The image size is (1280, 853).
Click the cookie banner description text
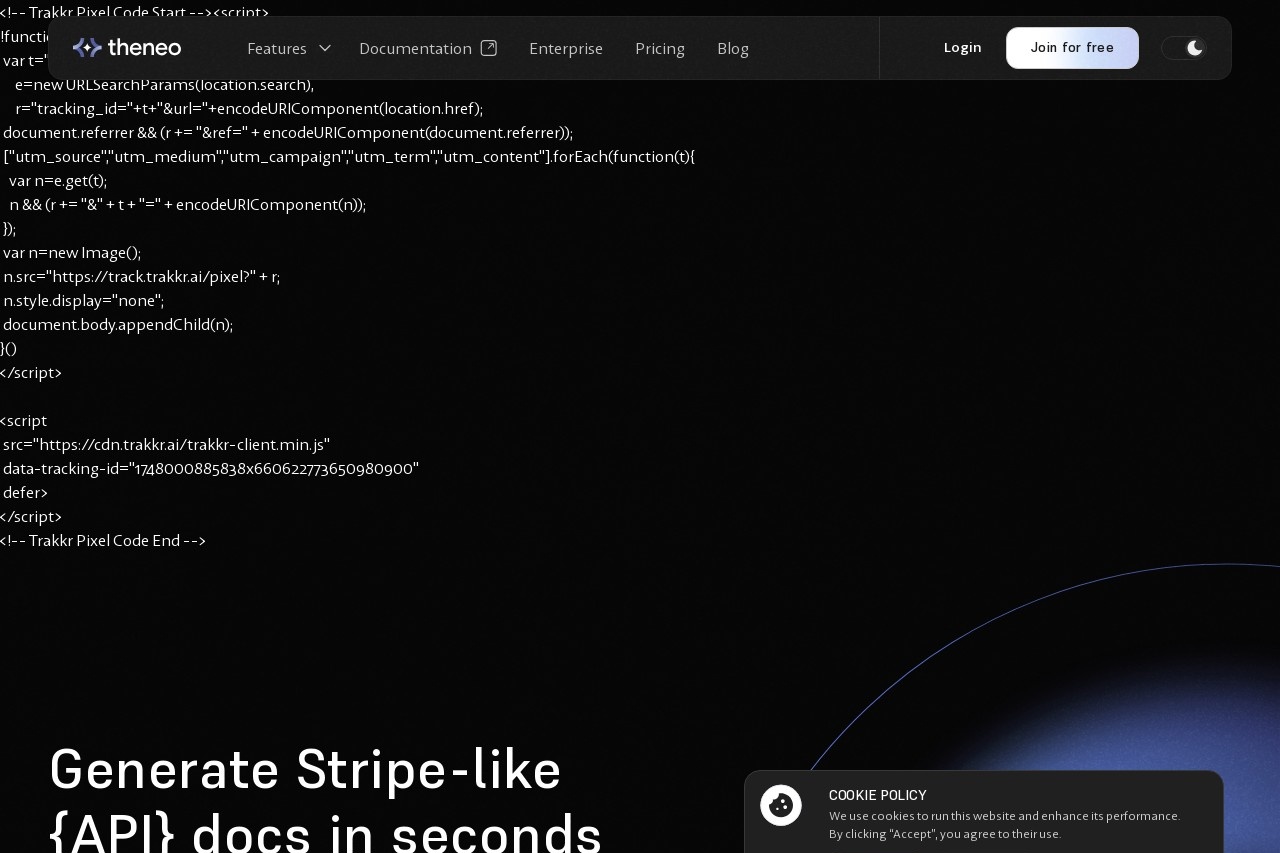1005,825
